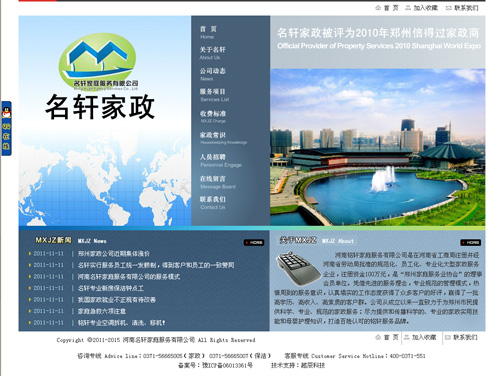The image size is (500, 376).
Task: Click the footer 联系我们 envelope icon
Action: [x=461, y=337]
